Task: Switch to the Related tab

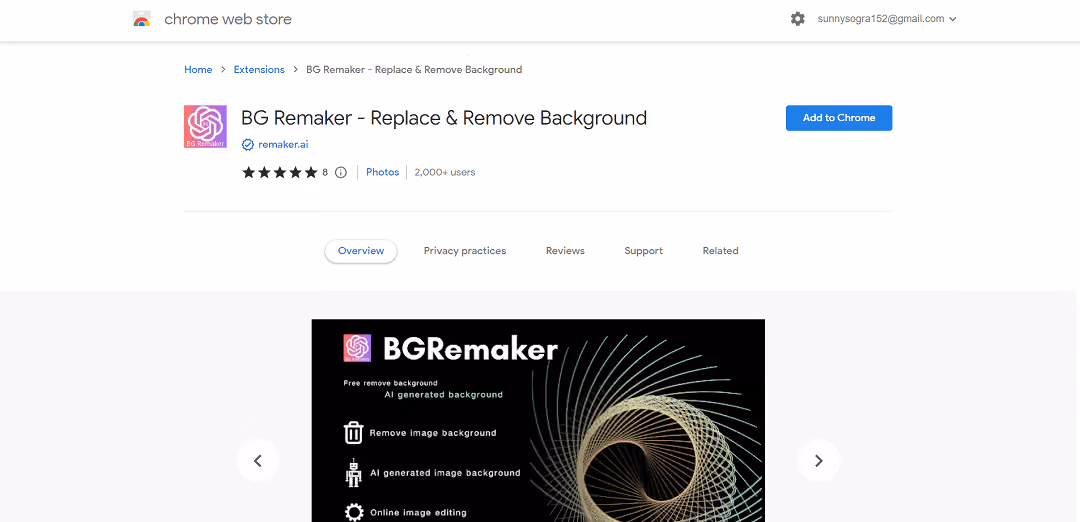Action: point(720,251)
